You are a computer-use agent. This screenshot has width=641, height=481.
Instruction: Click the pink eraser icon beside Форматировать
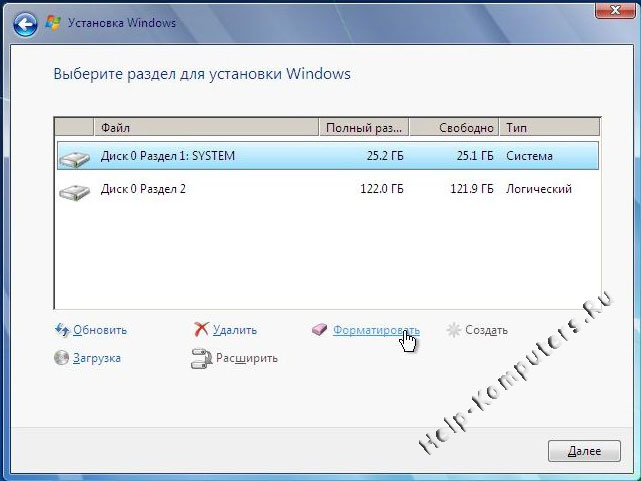(320, 329)
